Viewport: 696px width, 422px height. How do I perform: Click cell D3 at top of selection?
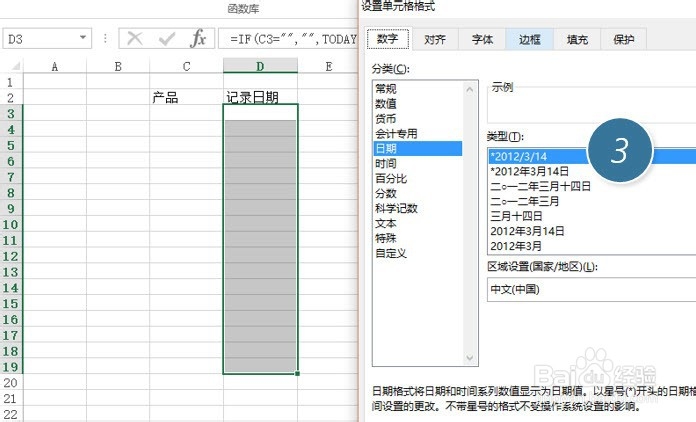click(x=260, y=113)
